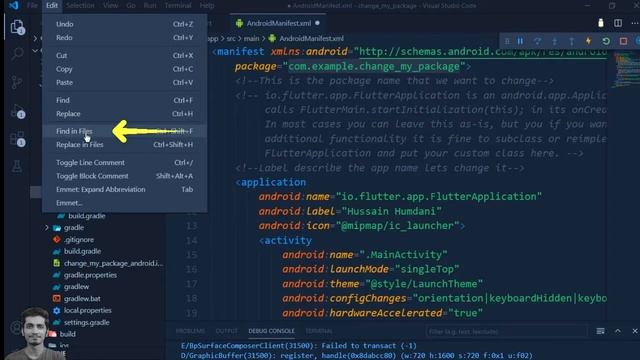640x360 pixels.
Task: Choose Cut in the Edit menu
Action: click(x=124, y=56)
